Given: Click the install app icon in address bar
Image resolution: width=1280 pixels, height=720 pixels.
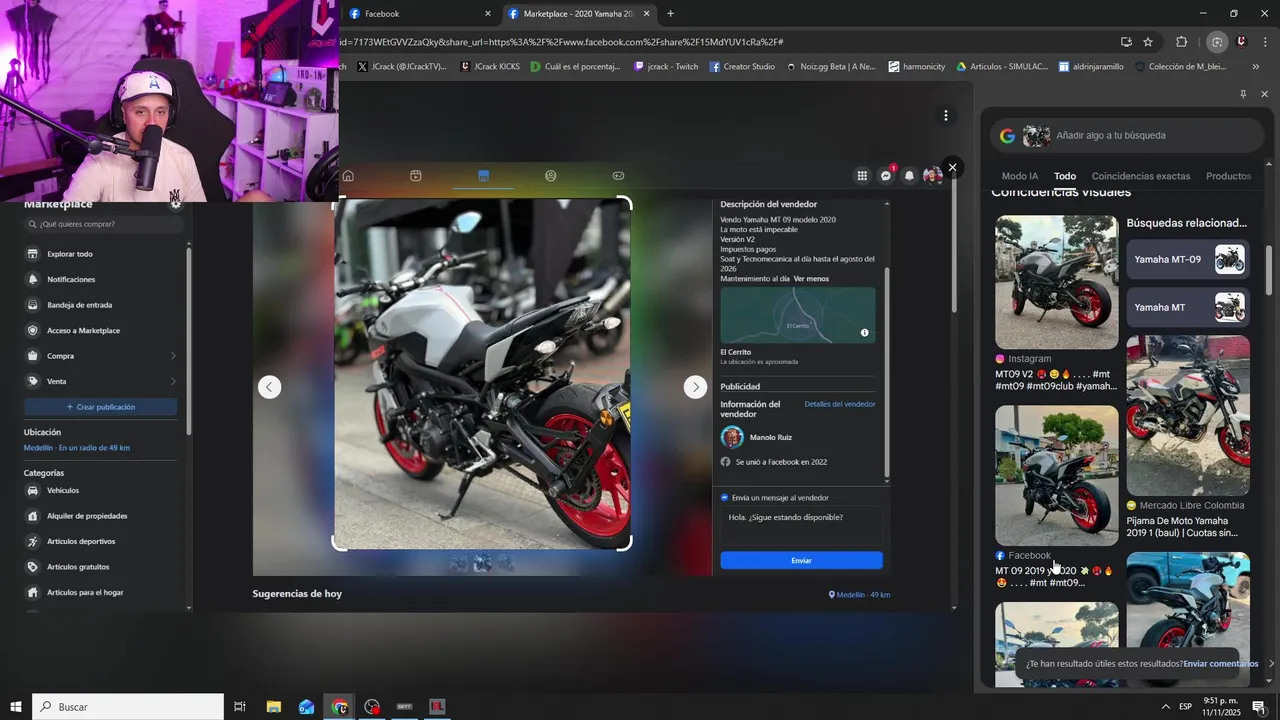Looking at the screenshot, I should (x=1126, y=42).
